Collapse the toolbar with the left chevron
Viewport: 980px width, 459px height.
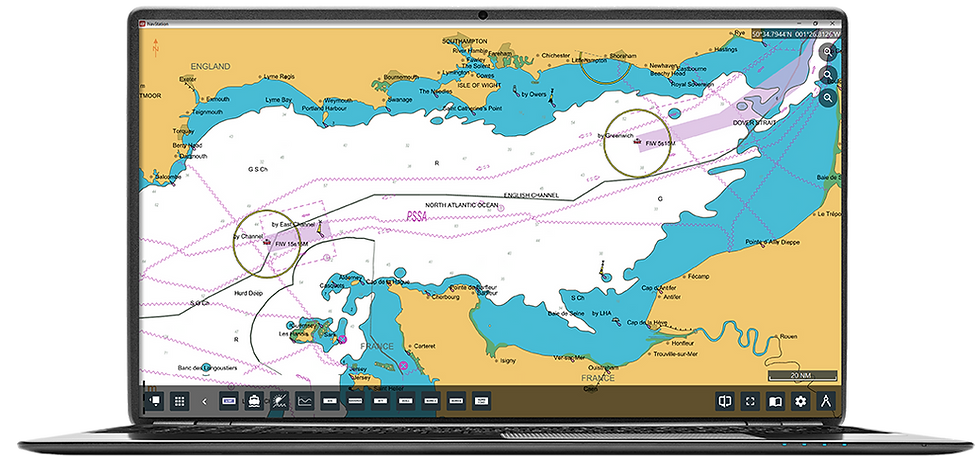(x=204, y=401)
